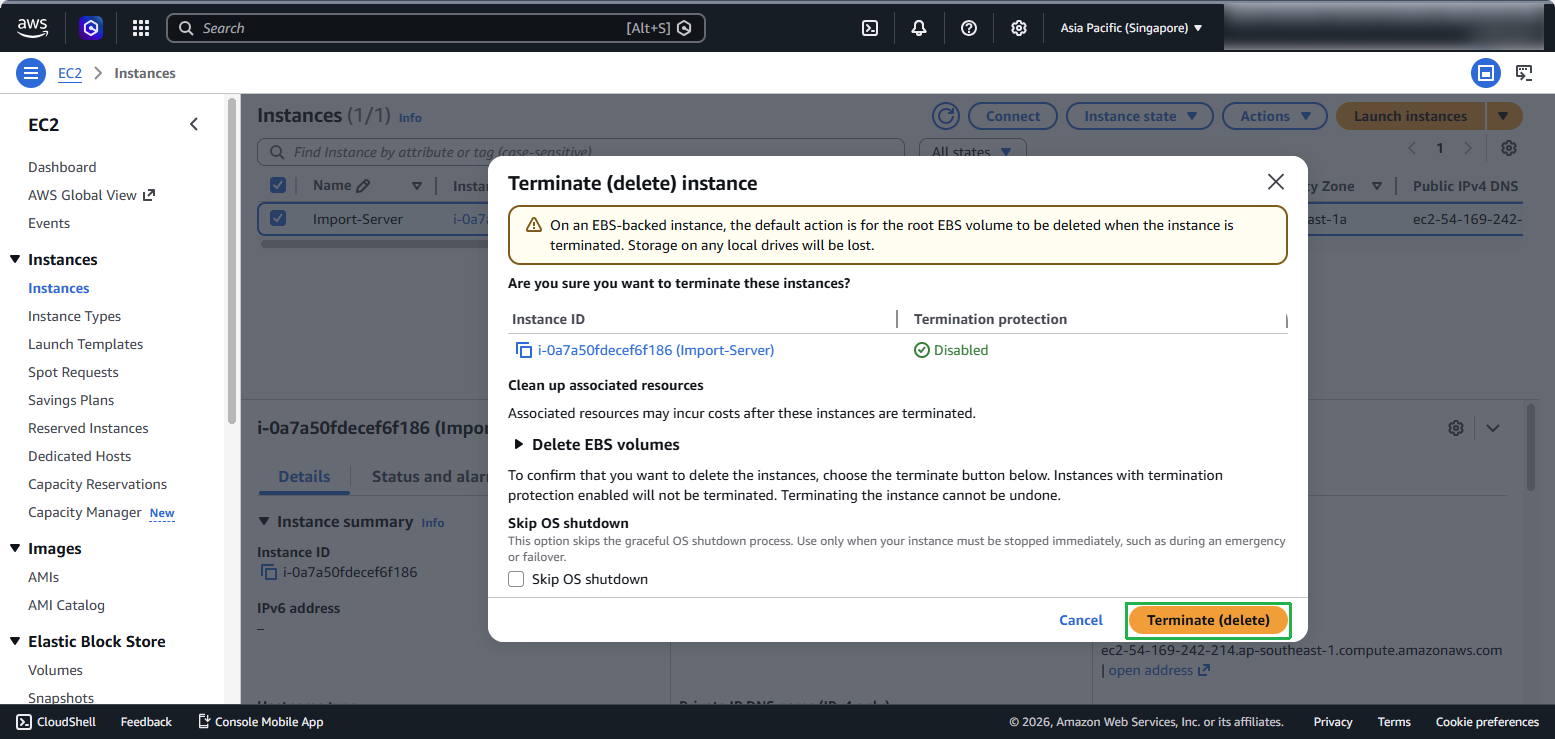Toggle the blue split panel icon
1555x739 pixels.
[1486, 73]
